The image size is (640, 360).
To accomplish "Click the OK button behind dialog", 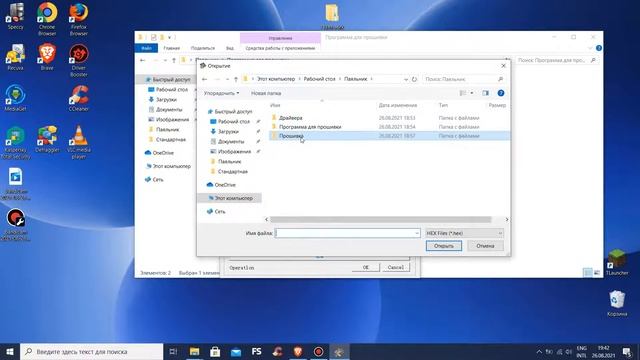I will pyautogui.click(x=365, y=267).
